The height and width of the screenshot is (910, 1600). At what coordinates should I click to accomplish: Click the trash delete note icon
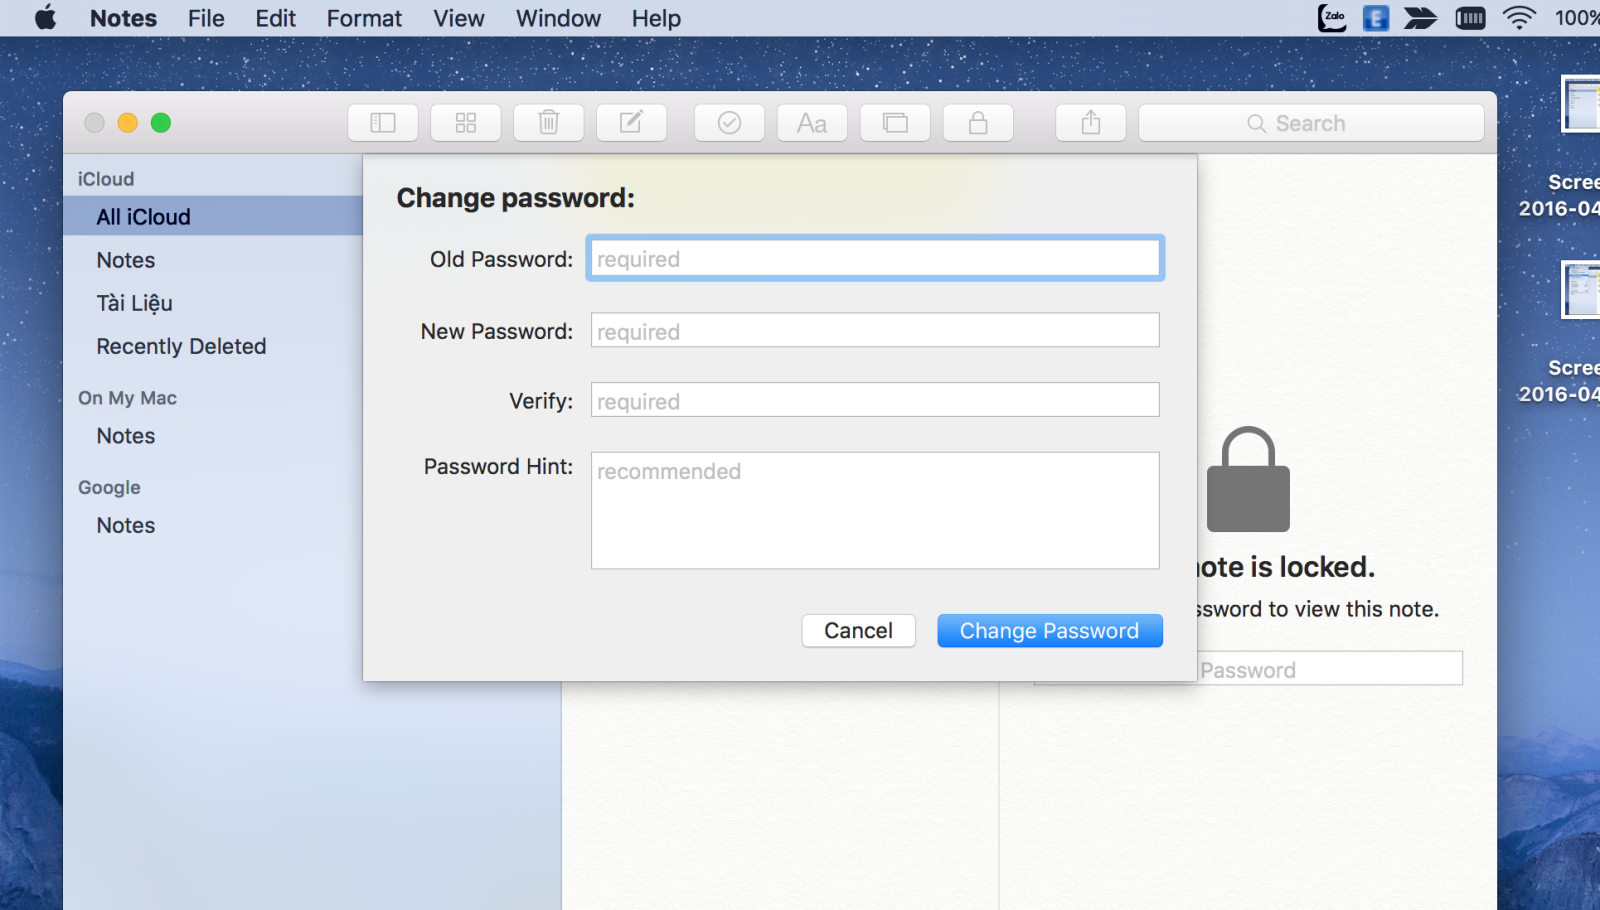[549, 123]
